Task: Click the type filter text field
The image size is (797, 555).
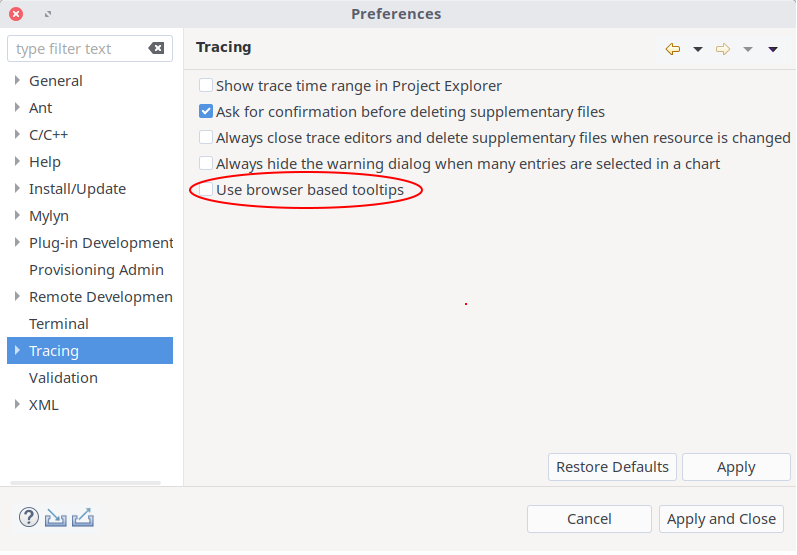Action: 78,49
